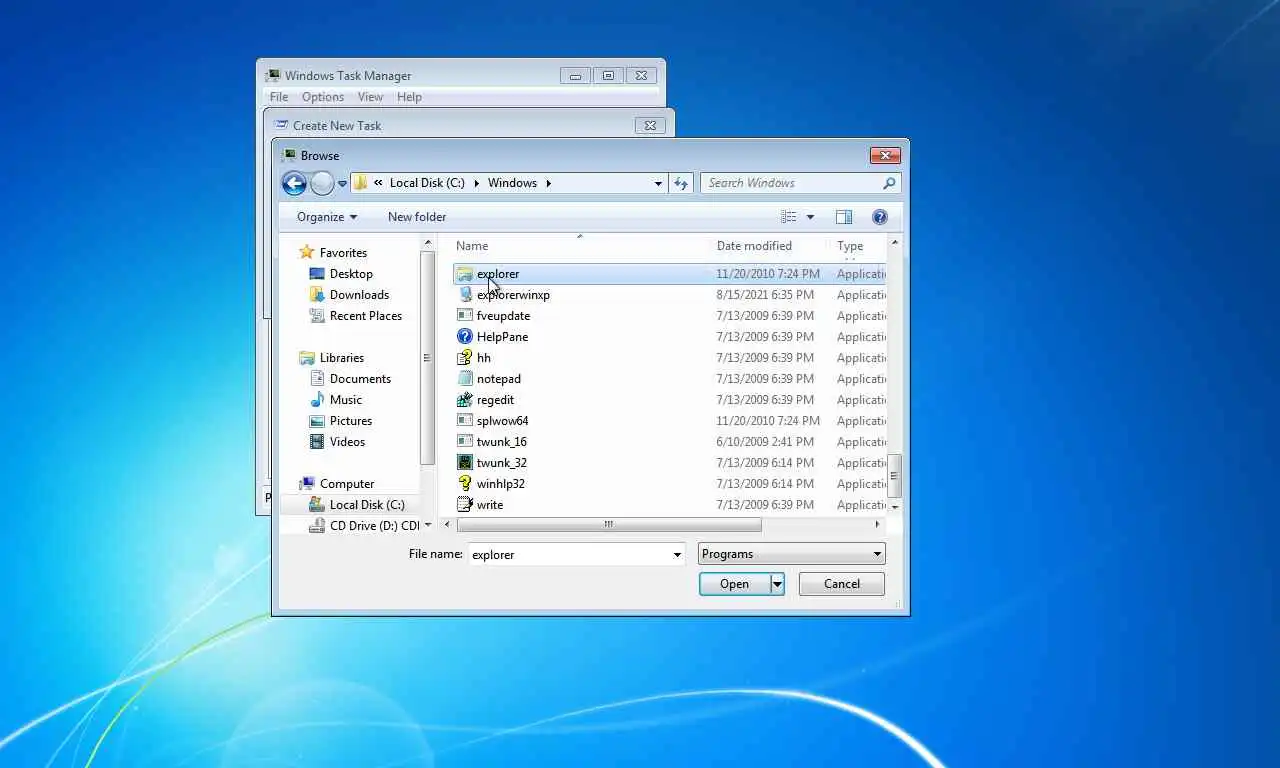
Task: Open View menu in Task Manager
Action: click(370, 97)
